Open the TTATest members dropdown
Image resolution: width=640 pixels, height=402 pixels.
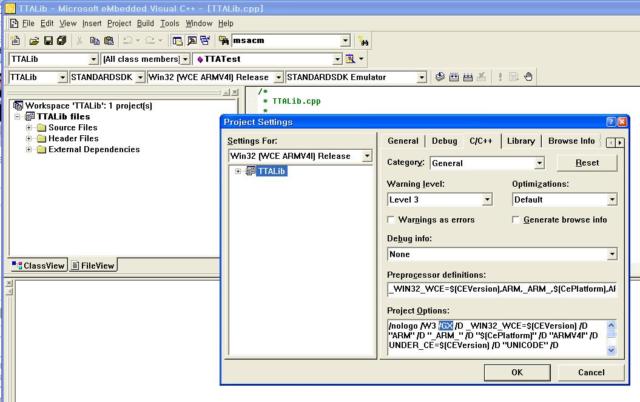(x=337, y=59)
